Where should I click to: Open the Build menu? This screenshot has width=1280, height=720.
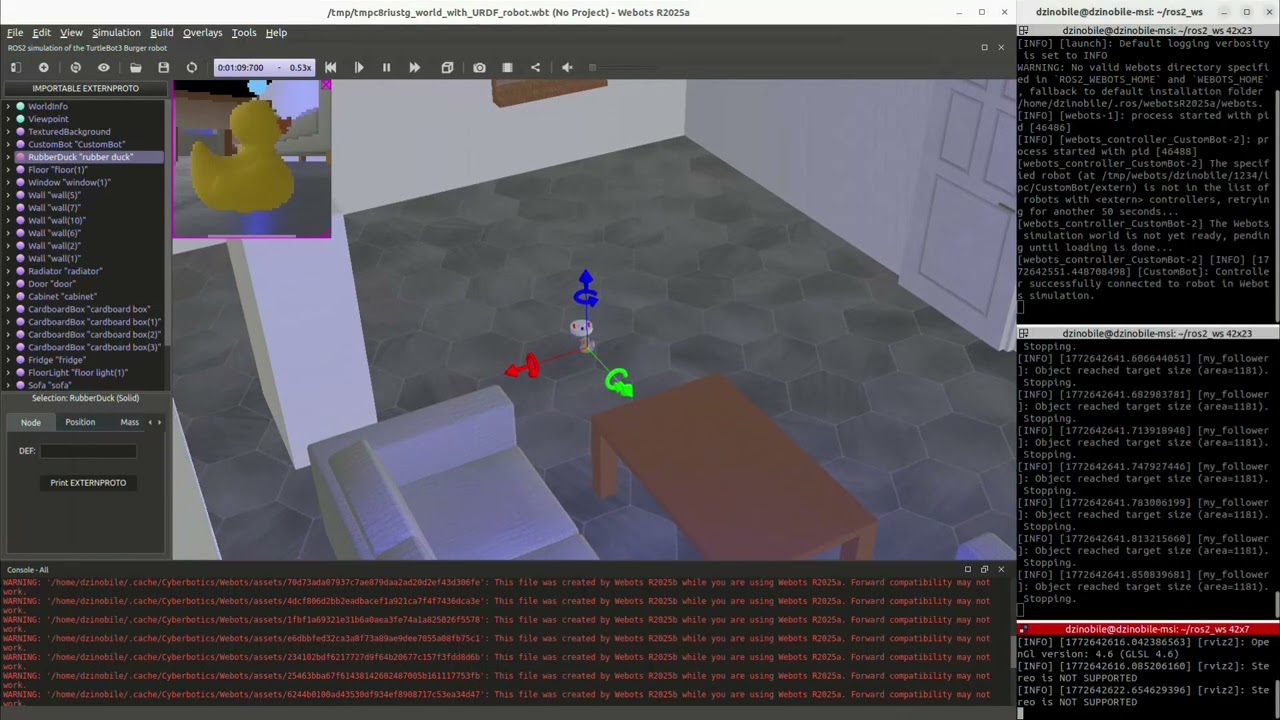[161, 32]
